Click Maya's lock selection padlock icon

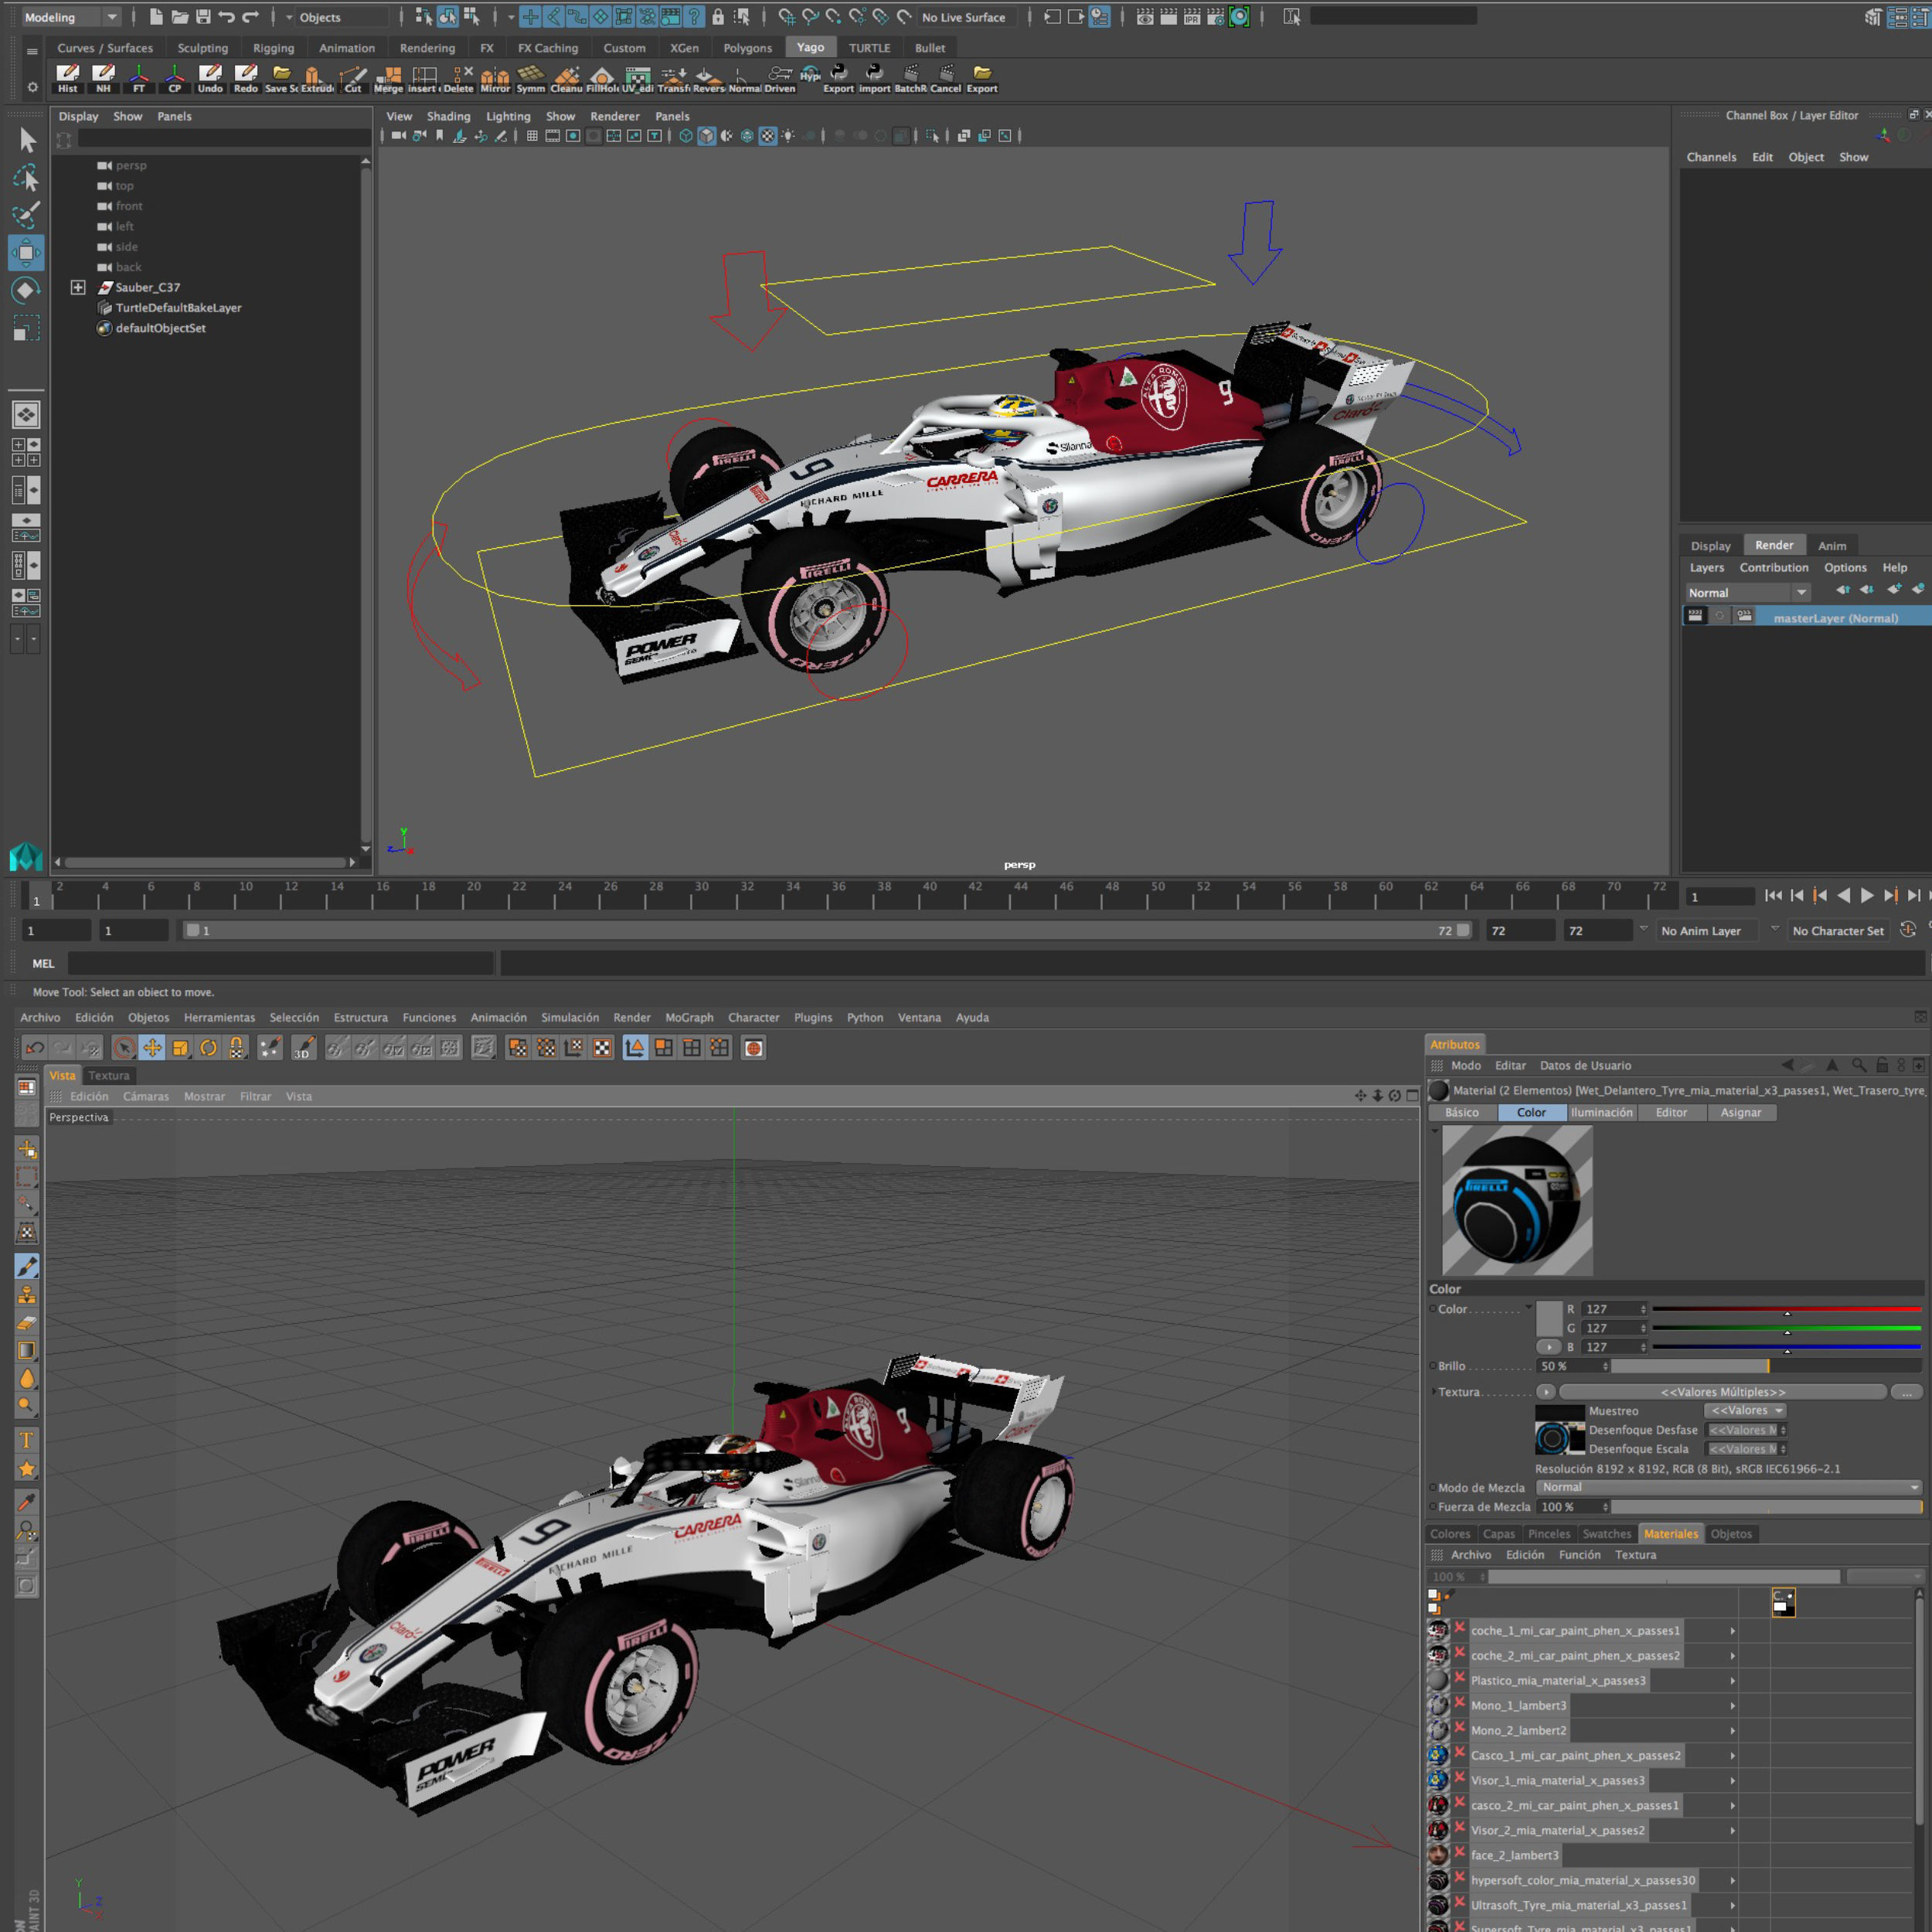click(x=718, y=17)
